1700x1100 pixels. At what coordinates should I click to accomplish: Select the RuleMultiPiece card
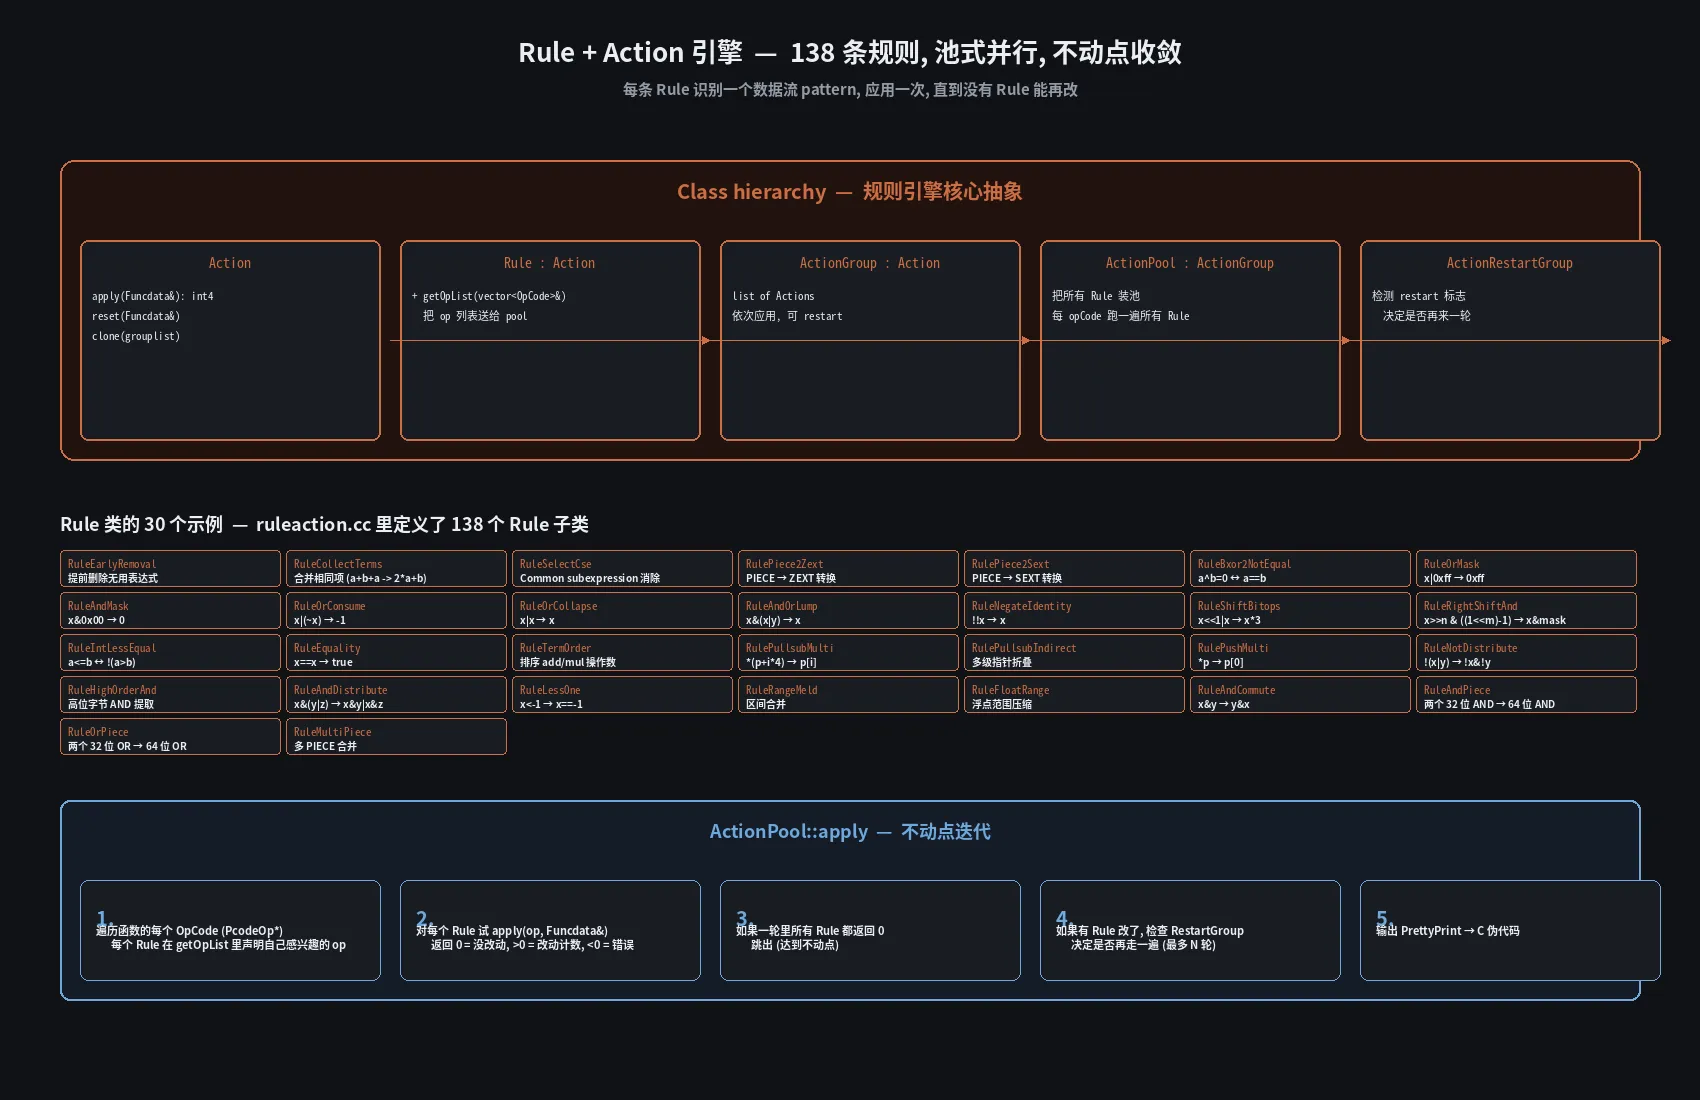point(396,737)
